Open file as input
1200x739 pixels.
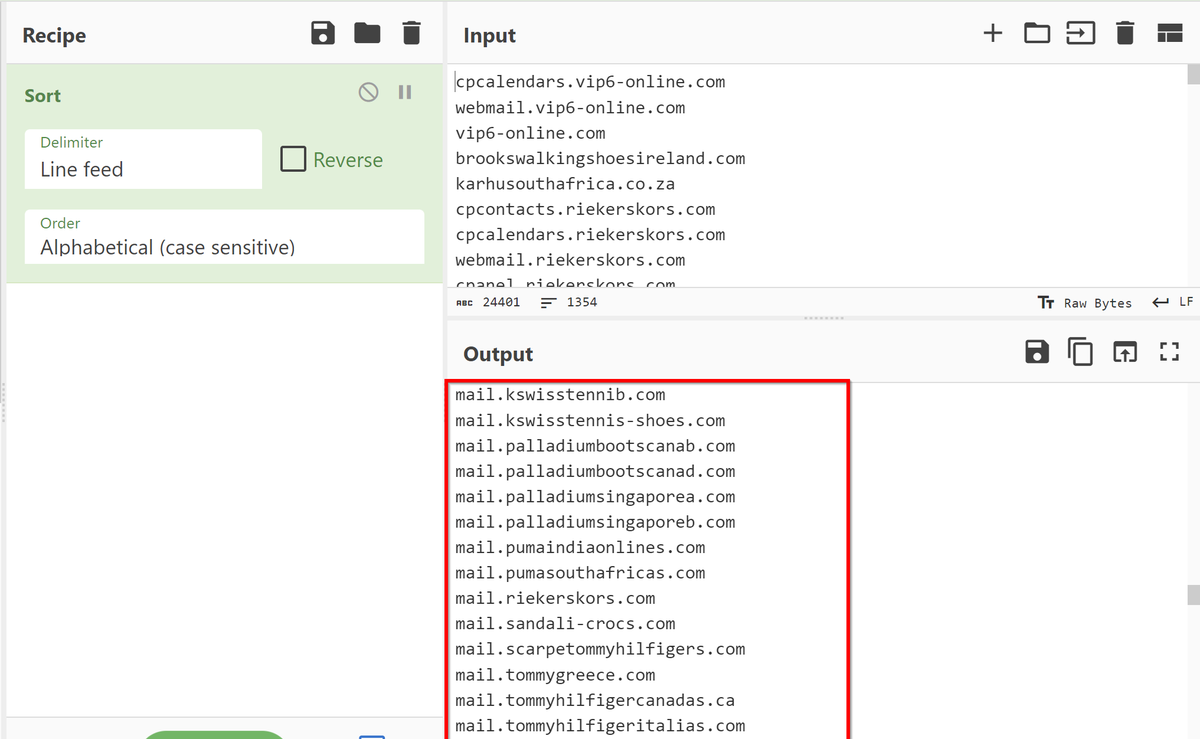(x=1081, y=34)
